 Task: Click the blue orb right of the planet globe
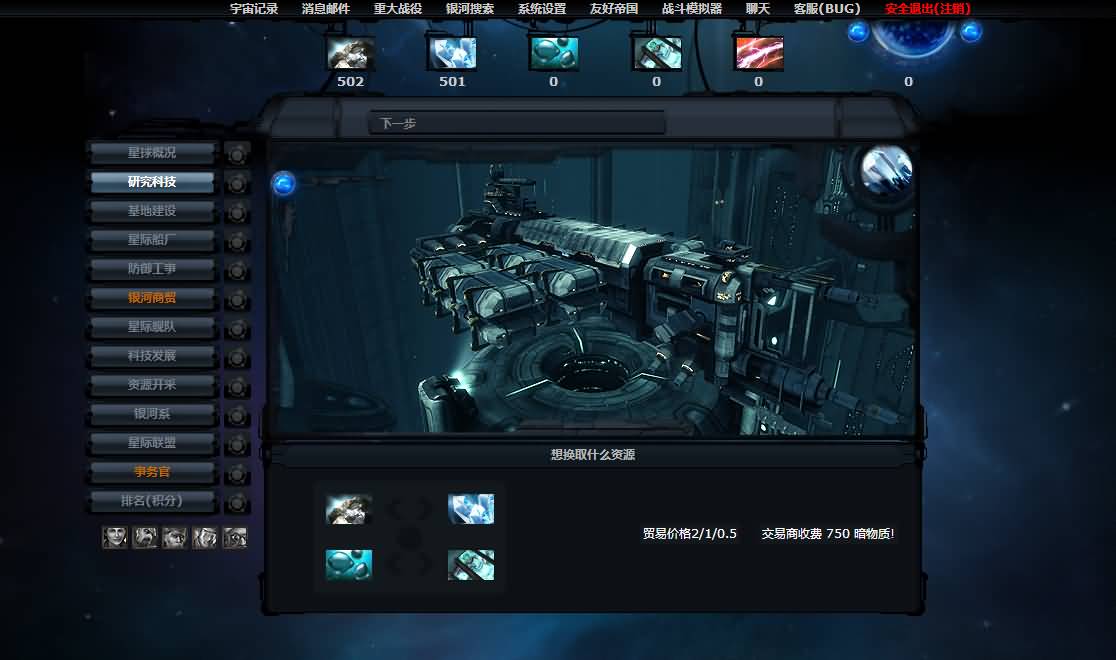pos(971,32)
